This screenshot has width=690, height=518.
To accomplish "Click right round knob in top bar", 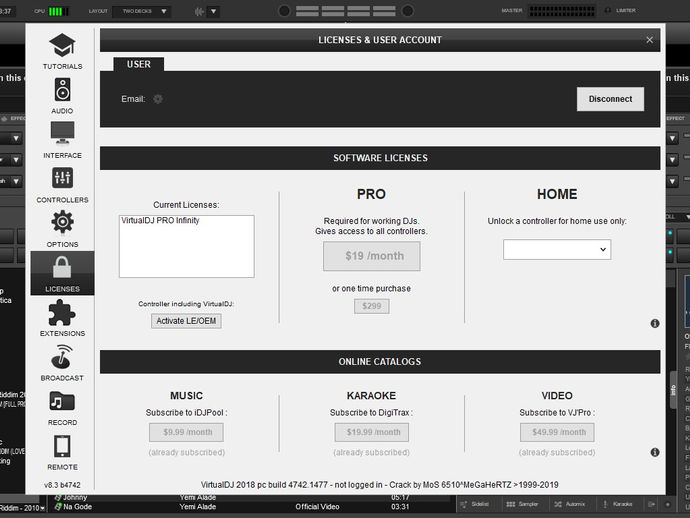I will tap(407, 11).
